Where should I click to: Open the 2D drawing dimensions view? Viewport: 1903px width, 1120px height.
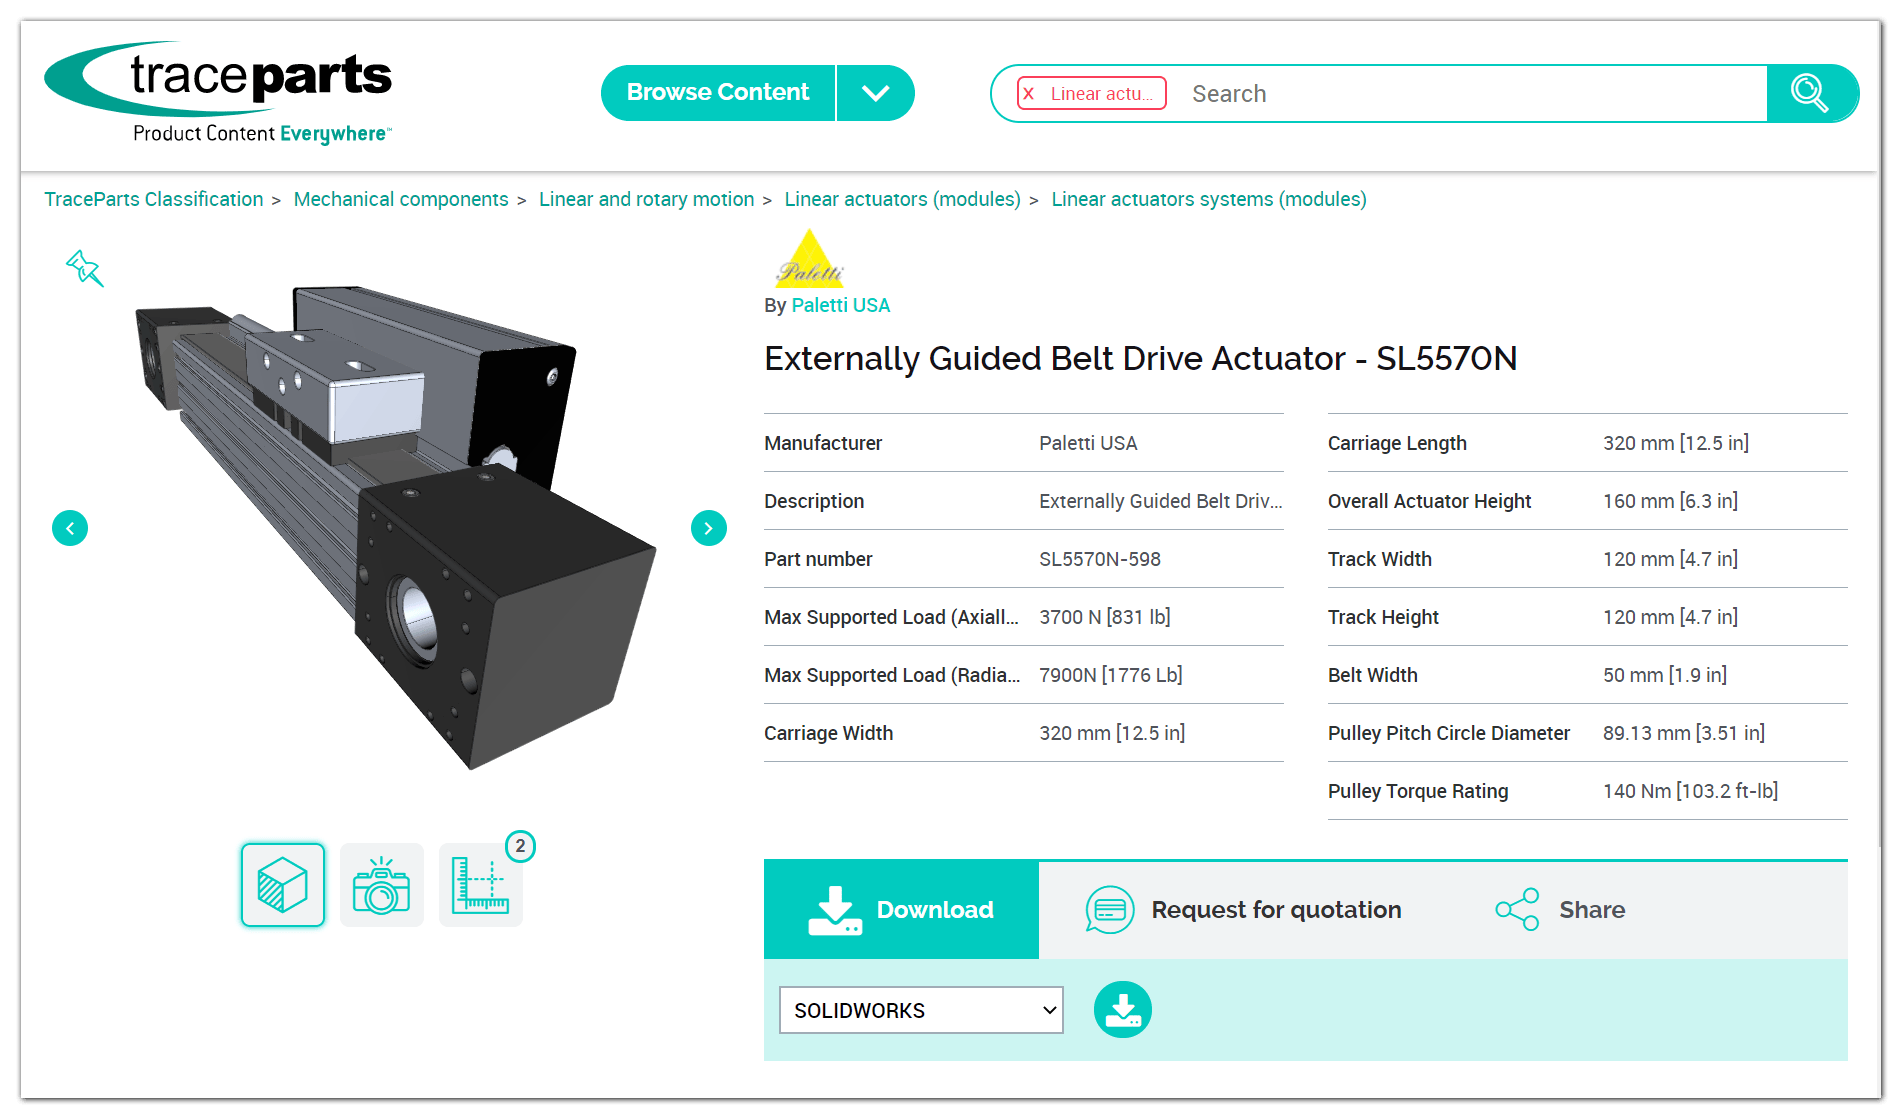point(481,885)
